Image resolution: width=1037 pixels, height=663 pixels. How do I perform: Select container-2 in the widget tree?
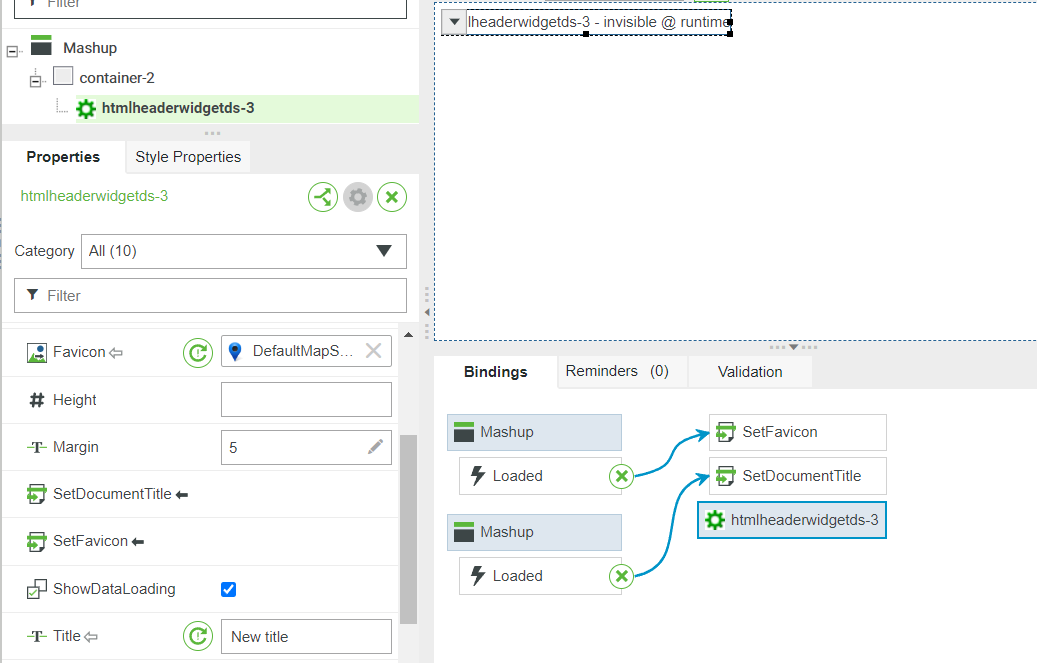[116, 78]
